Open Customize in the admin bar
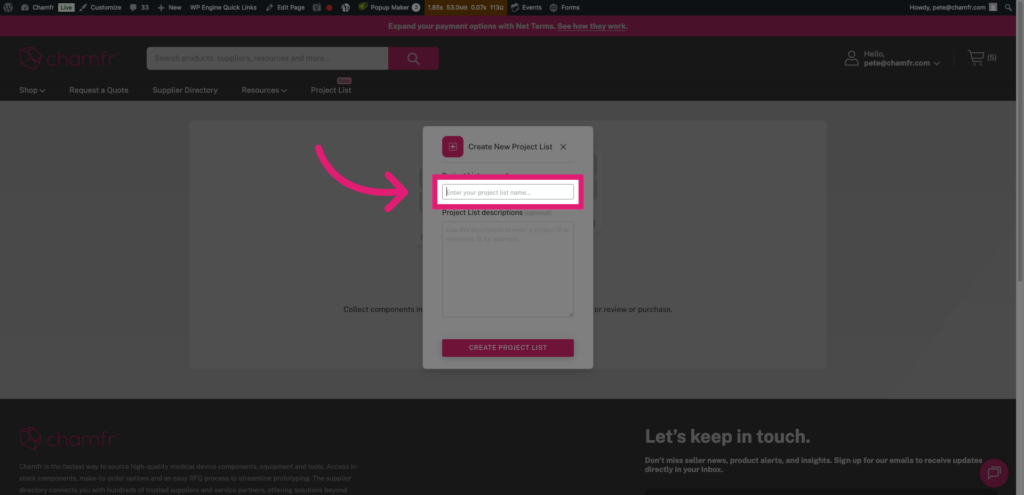 (101, 7)
